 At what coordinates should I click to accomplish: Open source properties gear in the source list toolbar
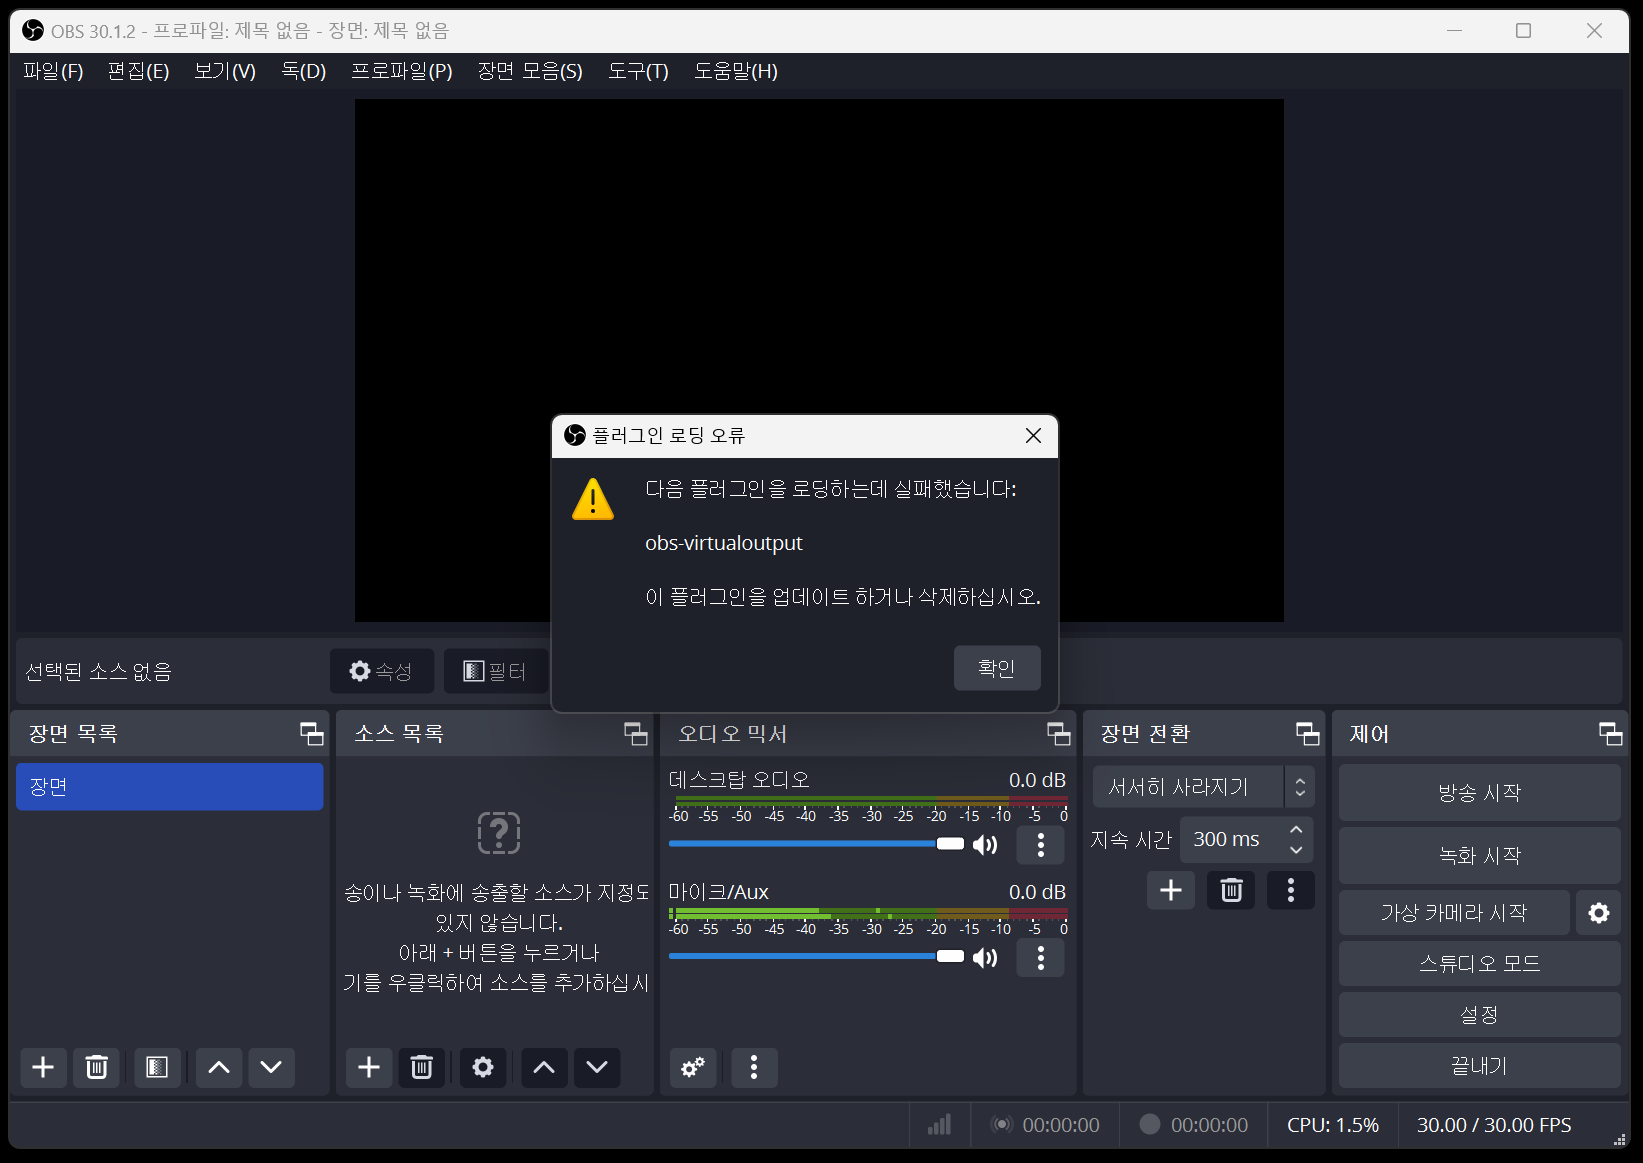[x=483, y=1067]
